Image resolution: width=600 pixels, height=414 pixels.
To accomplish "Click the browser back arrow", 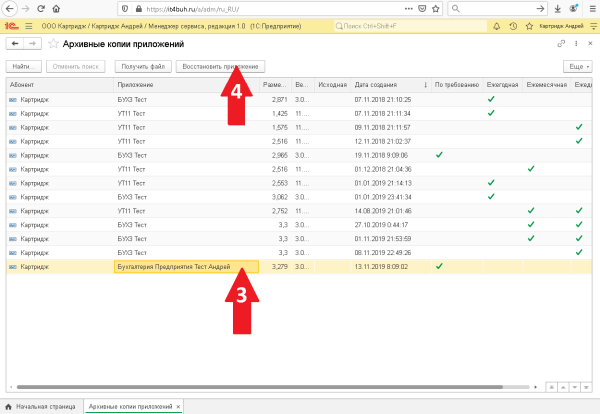I will tap(10, 8).
